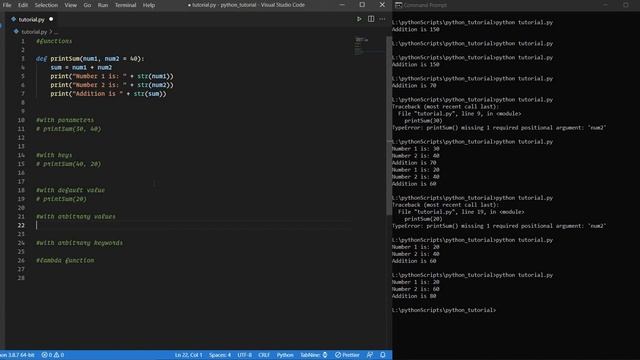640x360 pixels.
Task: Open the File menu
Action: (7, 5)
